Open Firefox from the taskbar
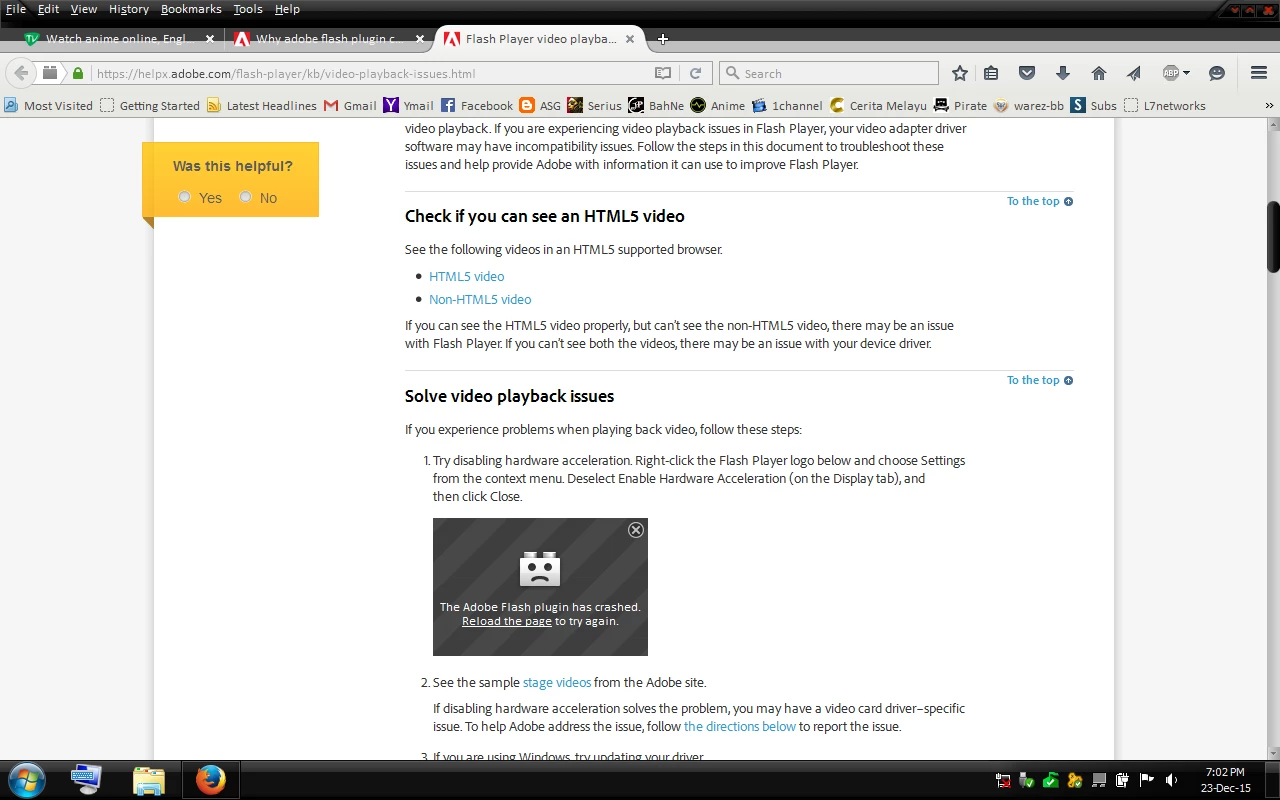Image resolution: width=1280 pixels, height=800 pixels. (x=210, y=779)
